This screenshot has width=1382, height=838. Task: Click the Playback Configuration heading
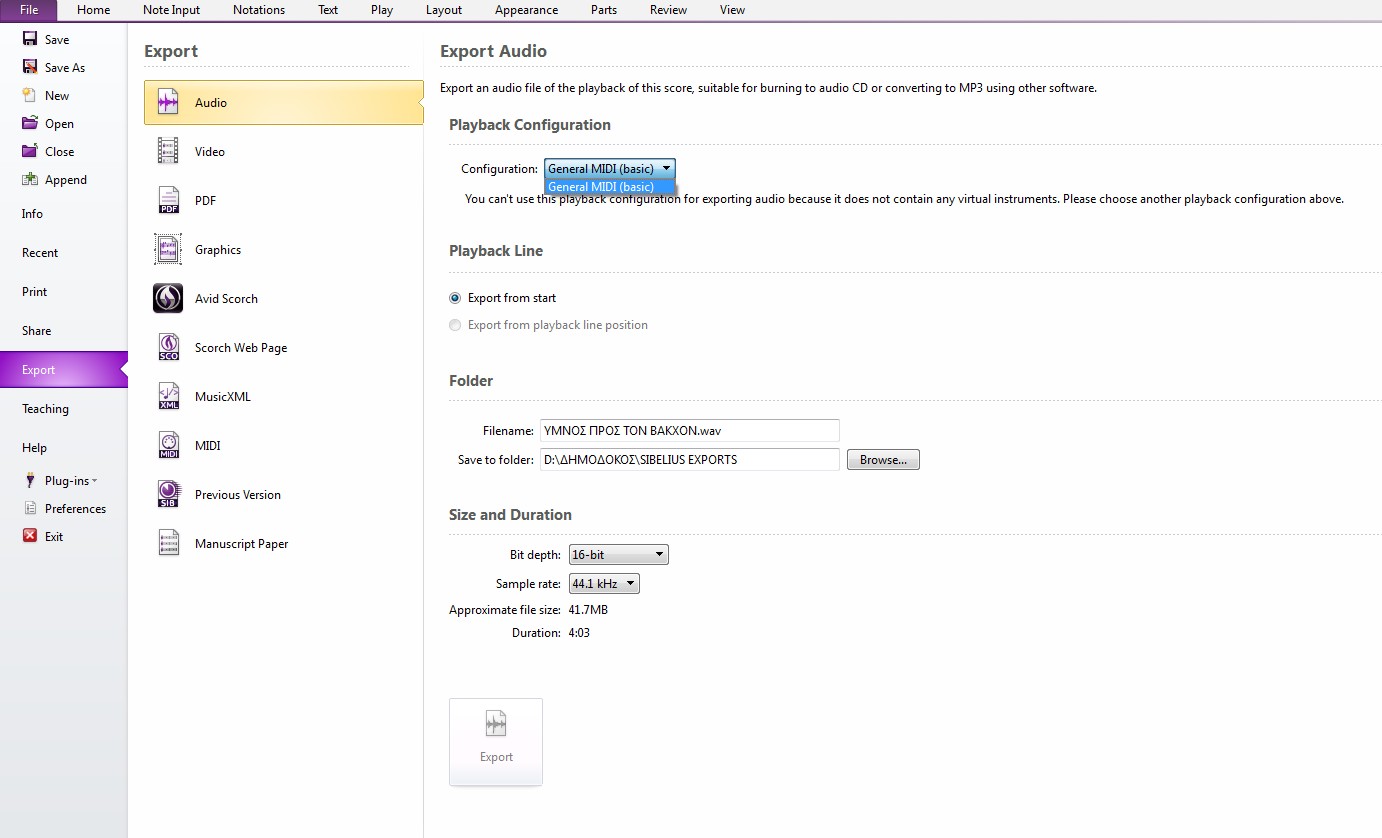[530, 125]
